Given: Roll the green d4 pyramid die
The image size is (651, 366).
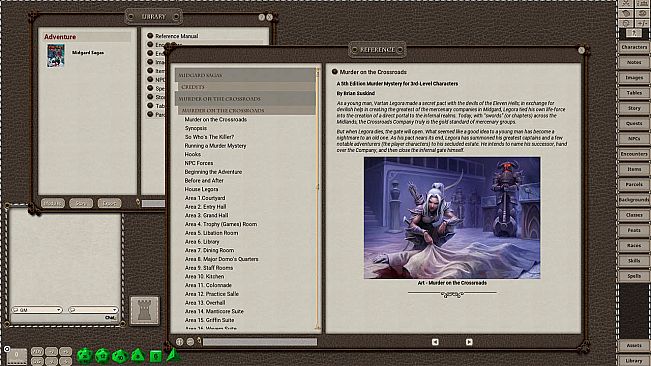Looking at the screenshot, I should tap(173, 355).
